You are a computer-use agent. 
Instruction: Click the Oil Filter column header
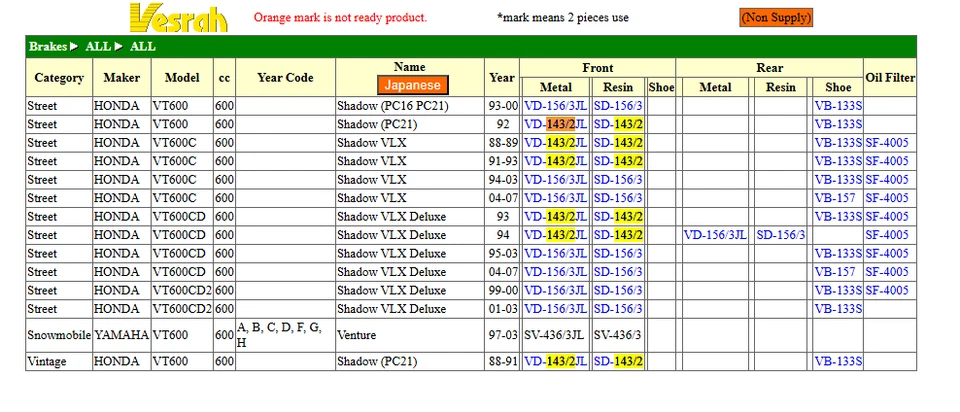pyautogui.click(x=890, y=77)
